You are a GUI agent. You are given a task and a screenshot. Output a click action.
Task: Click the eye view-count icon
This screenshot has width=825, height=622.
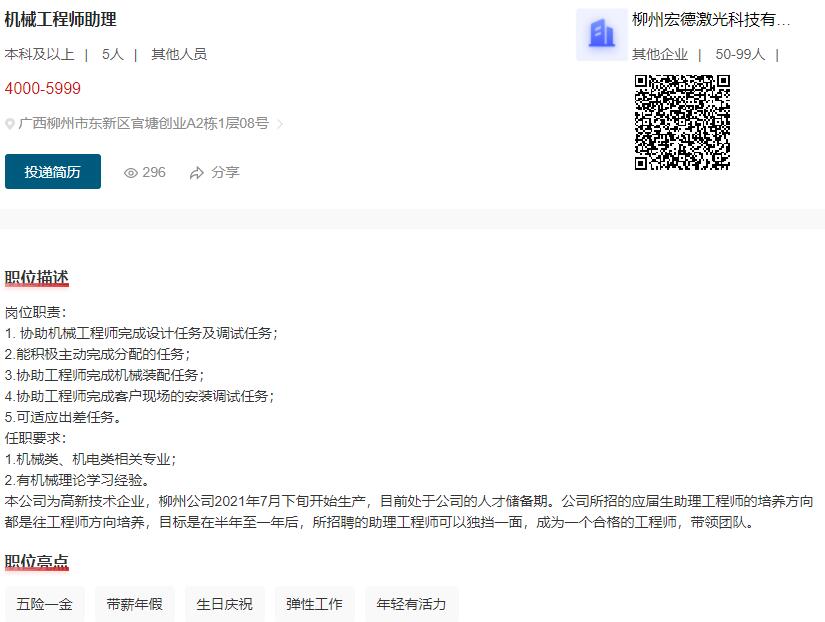(x=130, y=173)
